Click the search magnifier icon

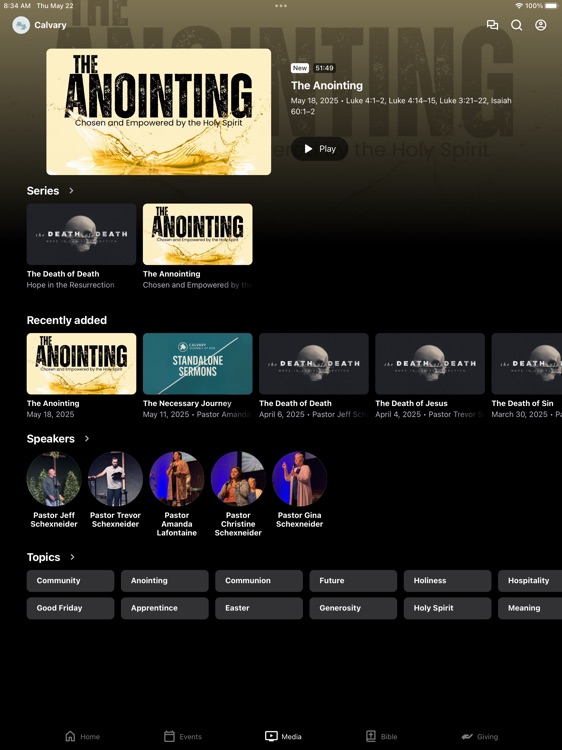517,25
